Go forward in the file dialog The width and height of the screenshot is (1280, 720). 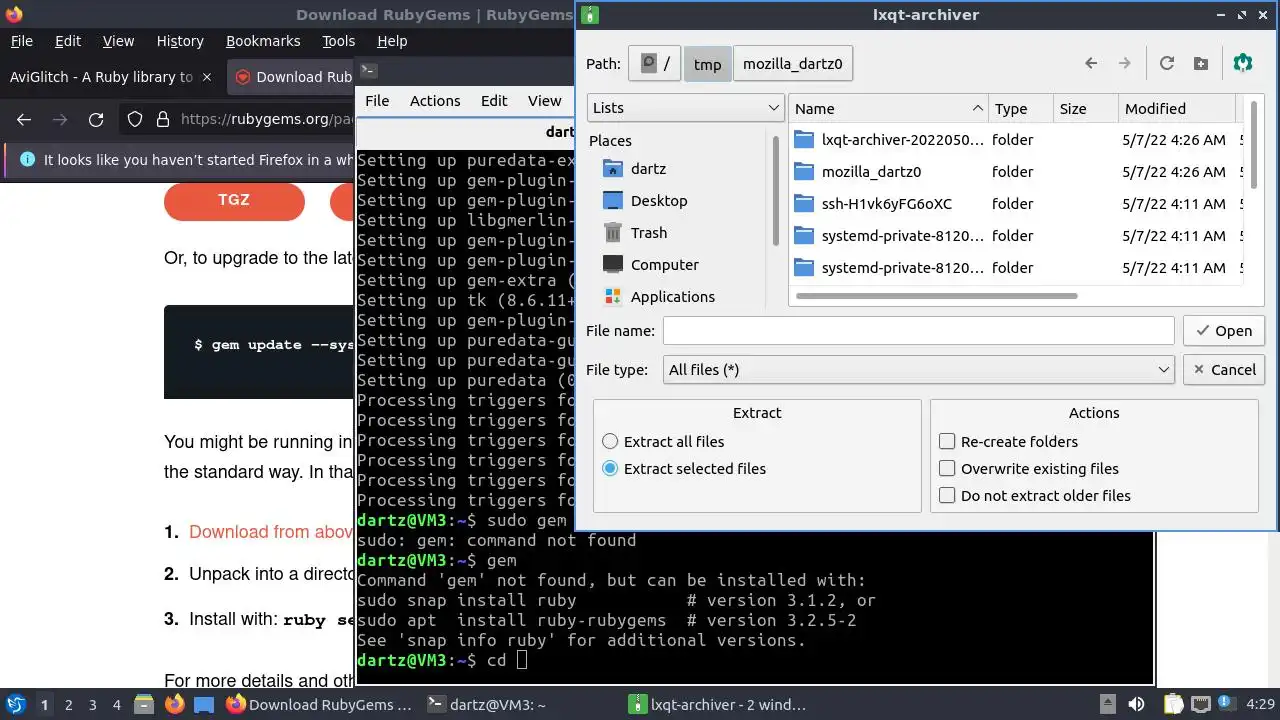pos(1124,63)
